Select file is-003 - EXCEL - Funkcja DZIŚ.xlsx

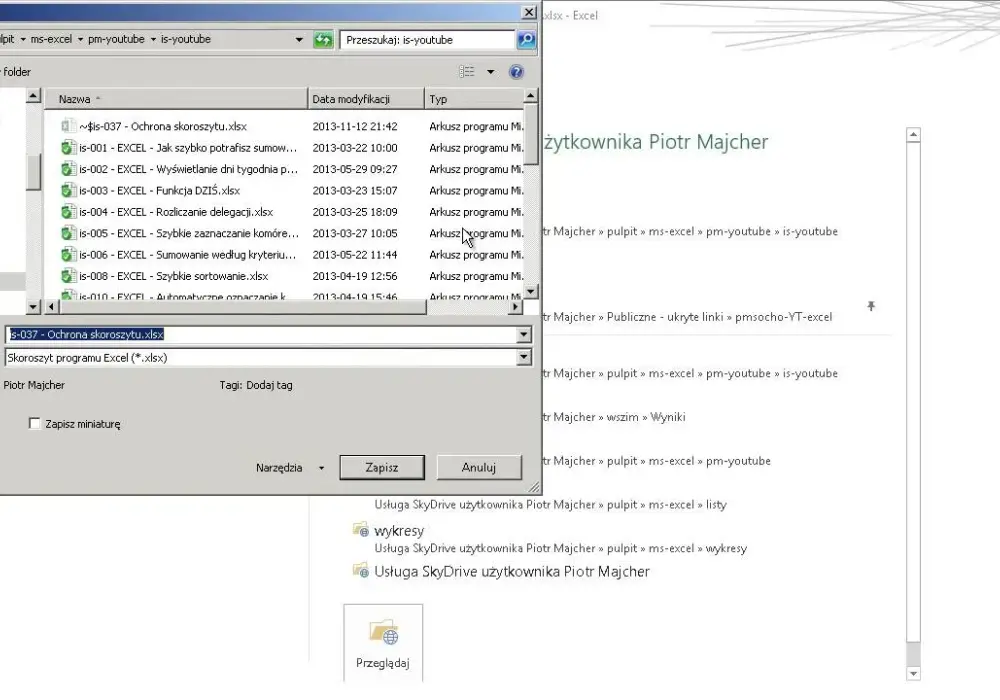point(159,191)
